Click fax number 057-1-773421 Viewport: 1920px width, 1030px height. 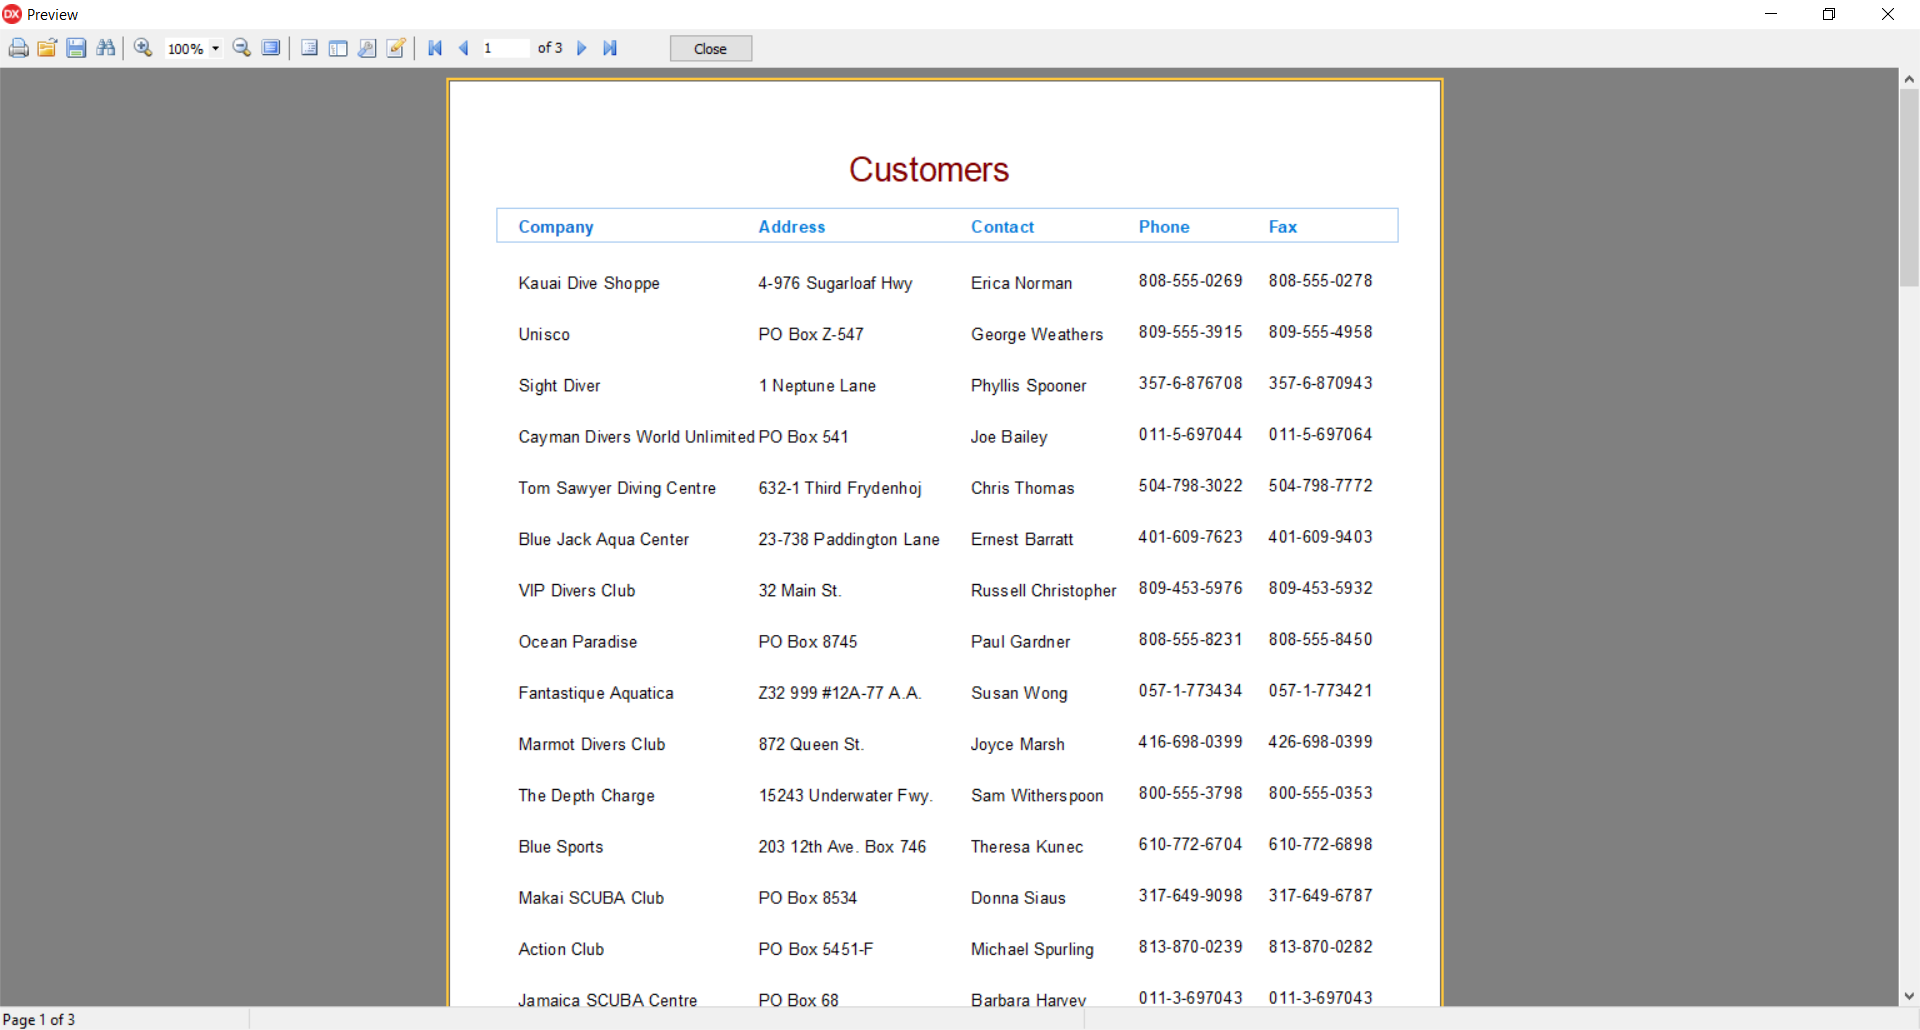click(x=1320, y=691)
